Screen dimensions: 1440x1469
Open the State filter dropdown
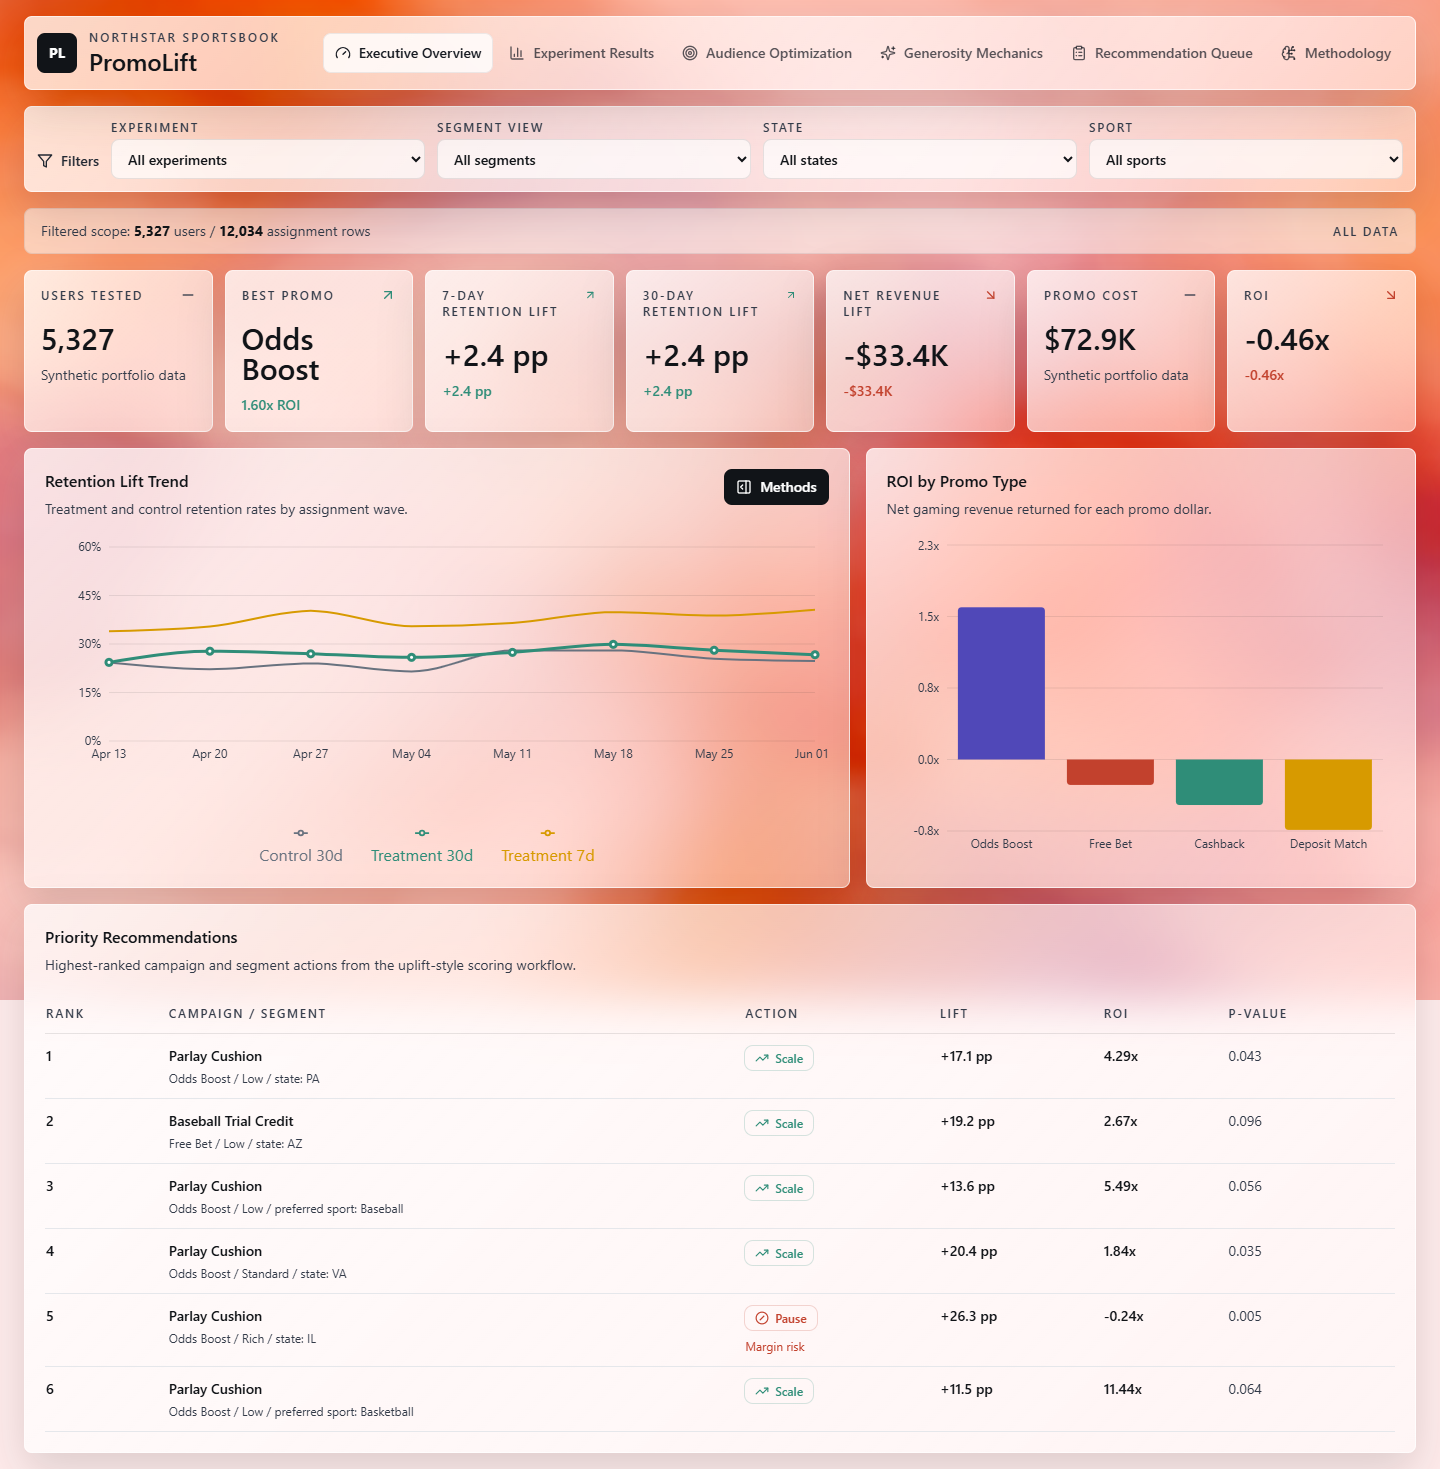click(x=920, y=159)
